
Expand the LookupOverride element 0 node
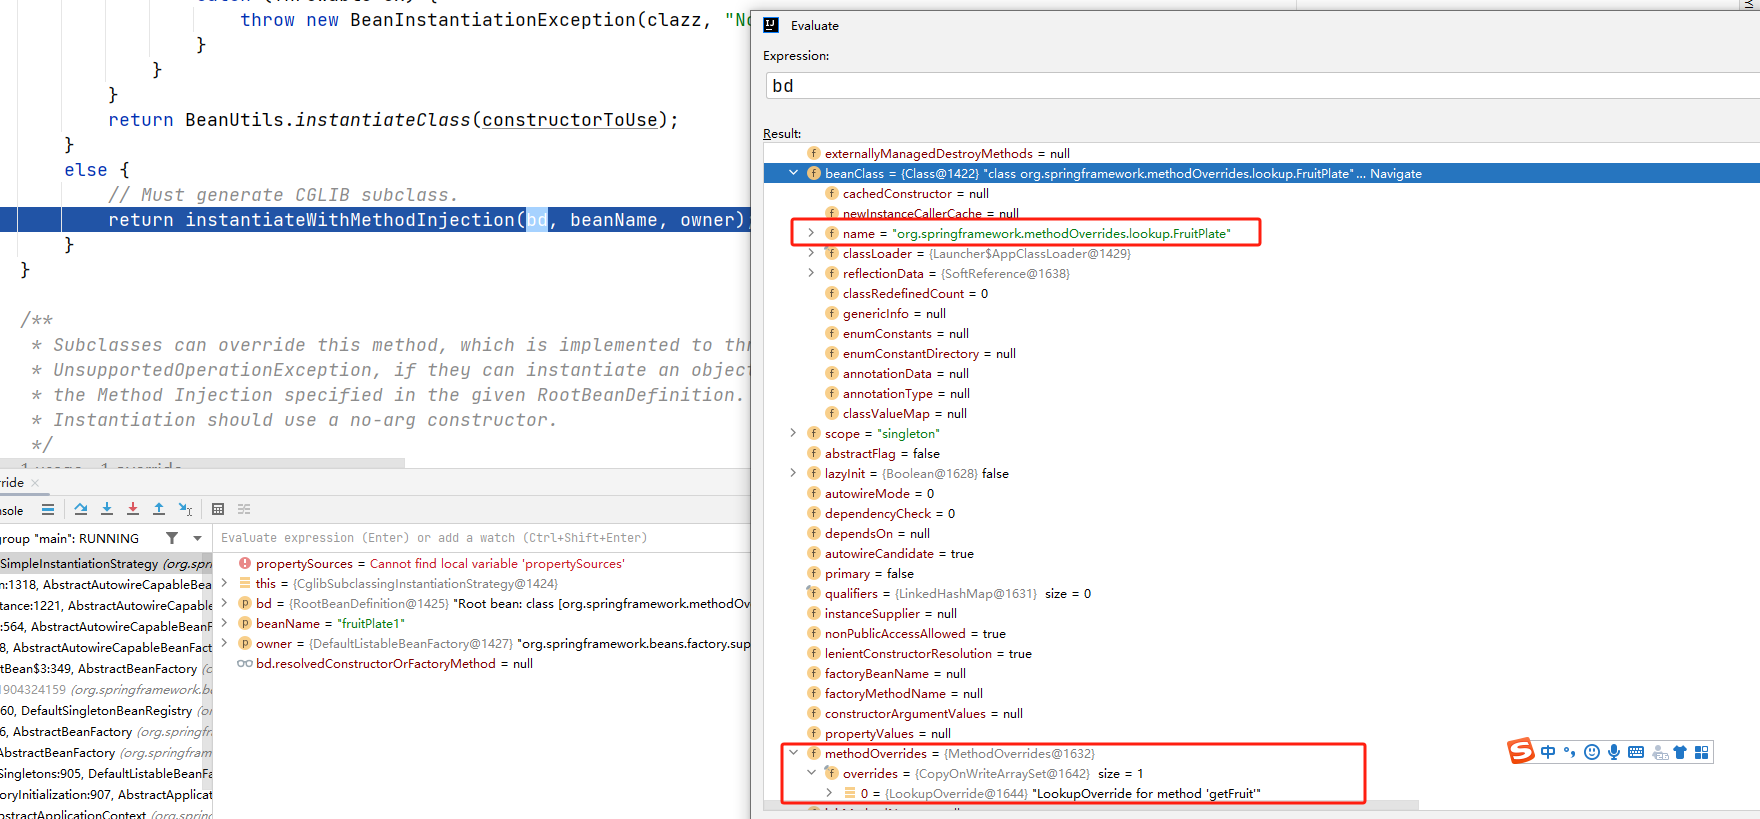pos(829,793)
